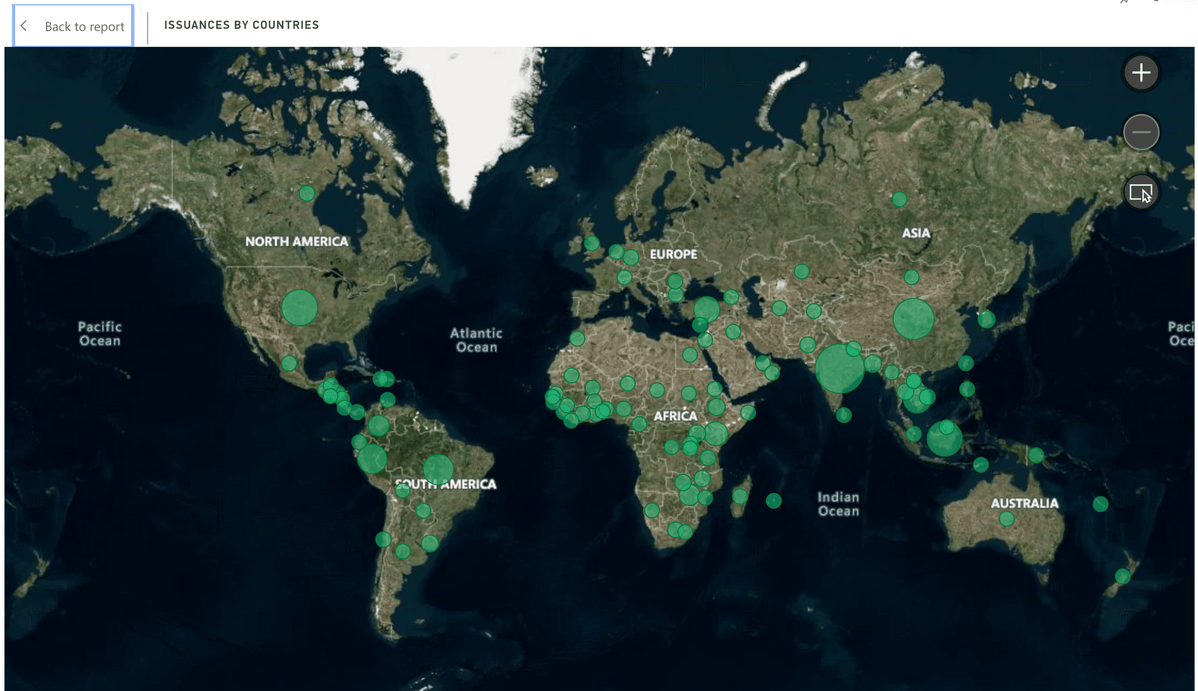Screen dimensions: 1198x691
Task: Select the bubble over Sri Lanka
Action: coord(843,415)
